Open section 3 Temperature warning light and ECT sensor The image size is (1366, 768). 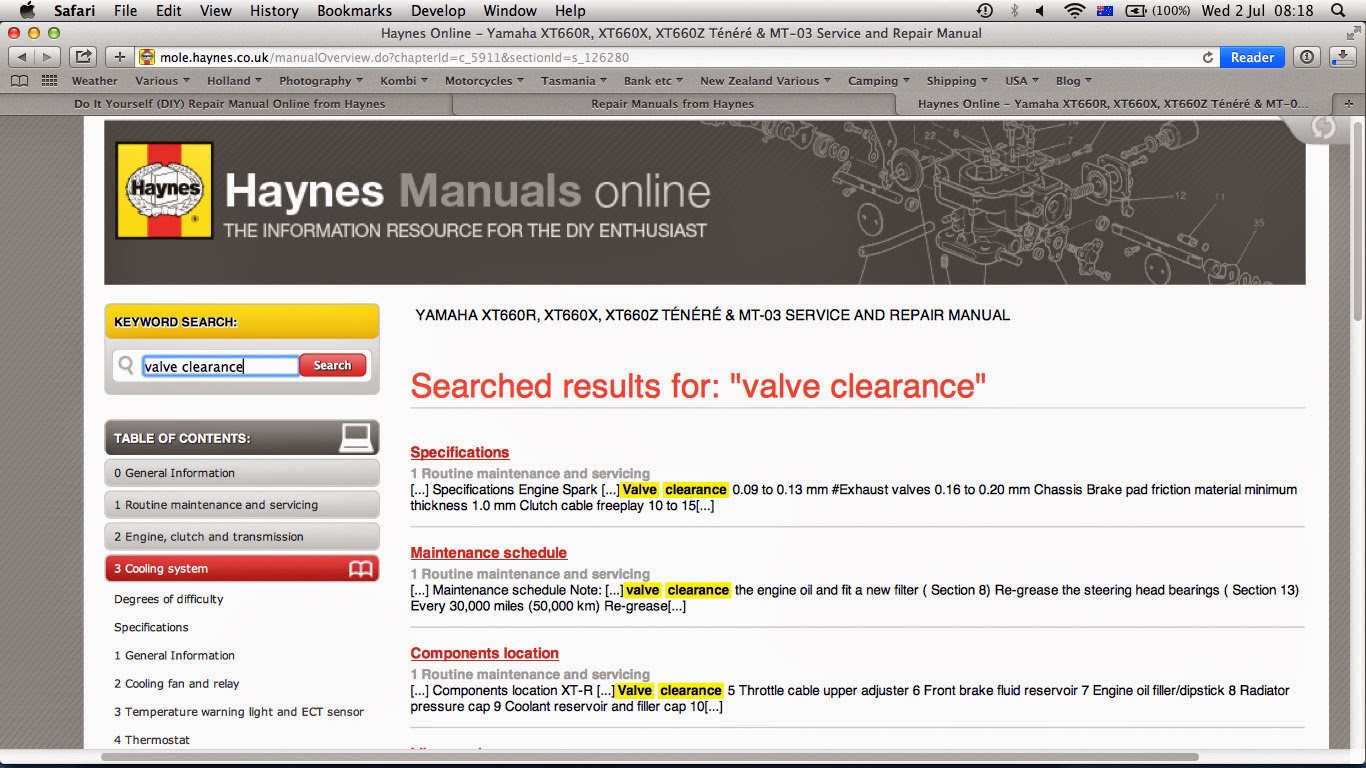point(239,712)
